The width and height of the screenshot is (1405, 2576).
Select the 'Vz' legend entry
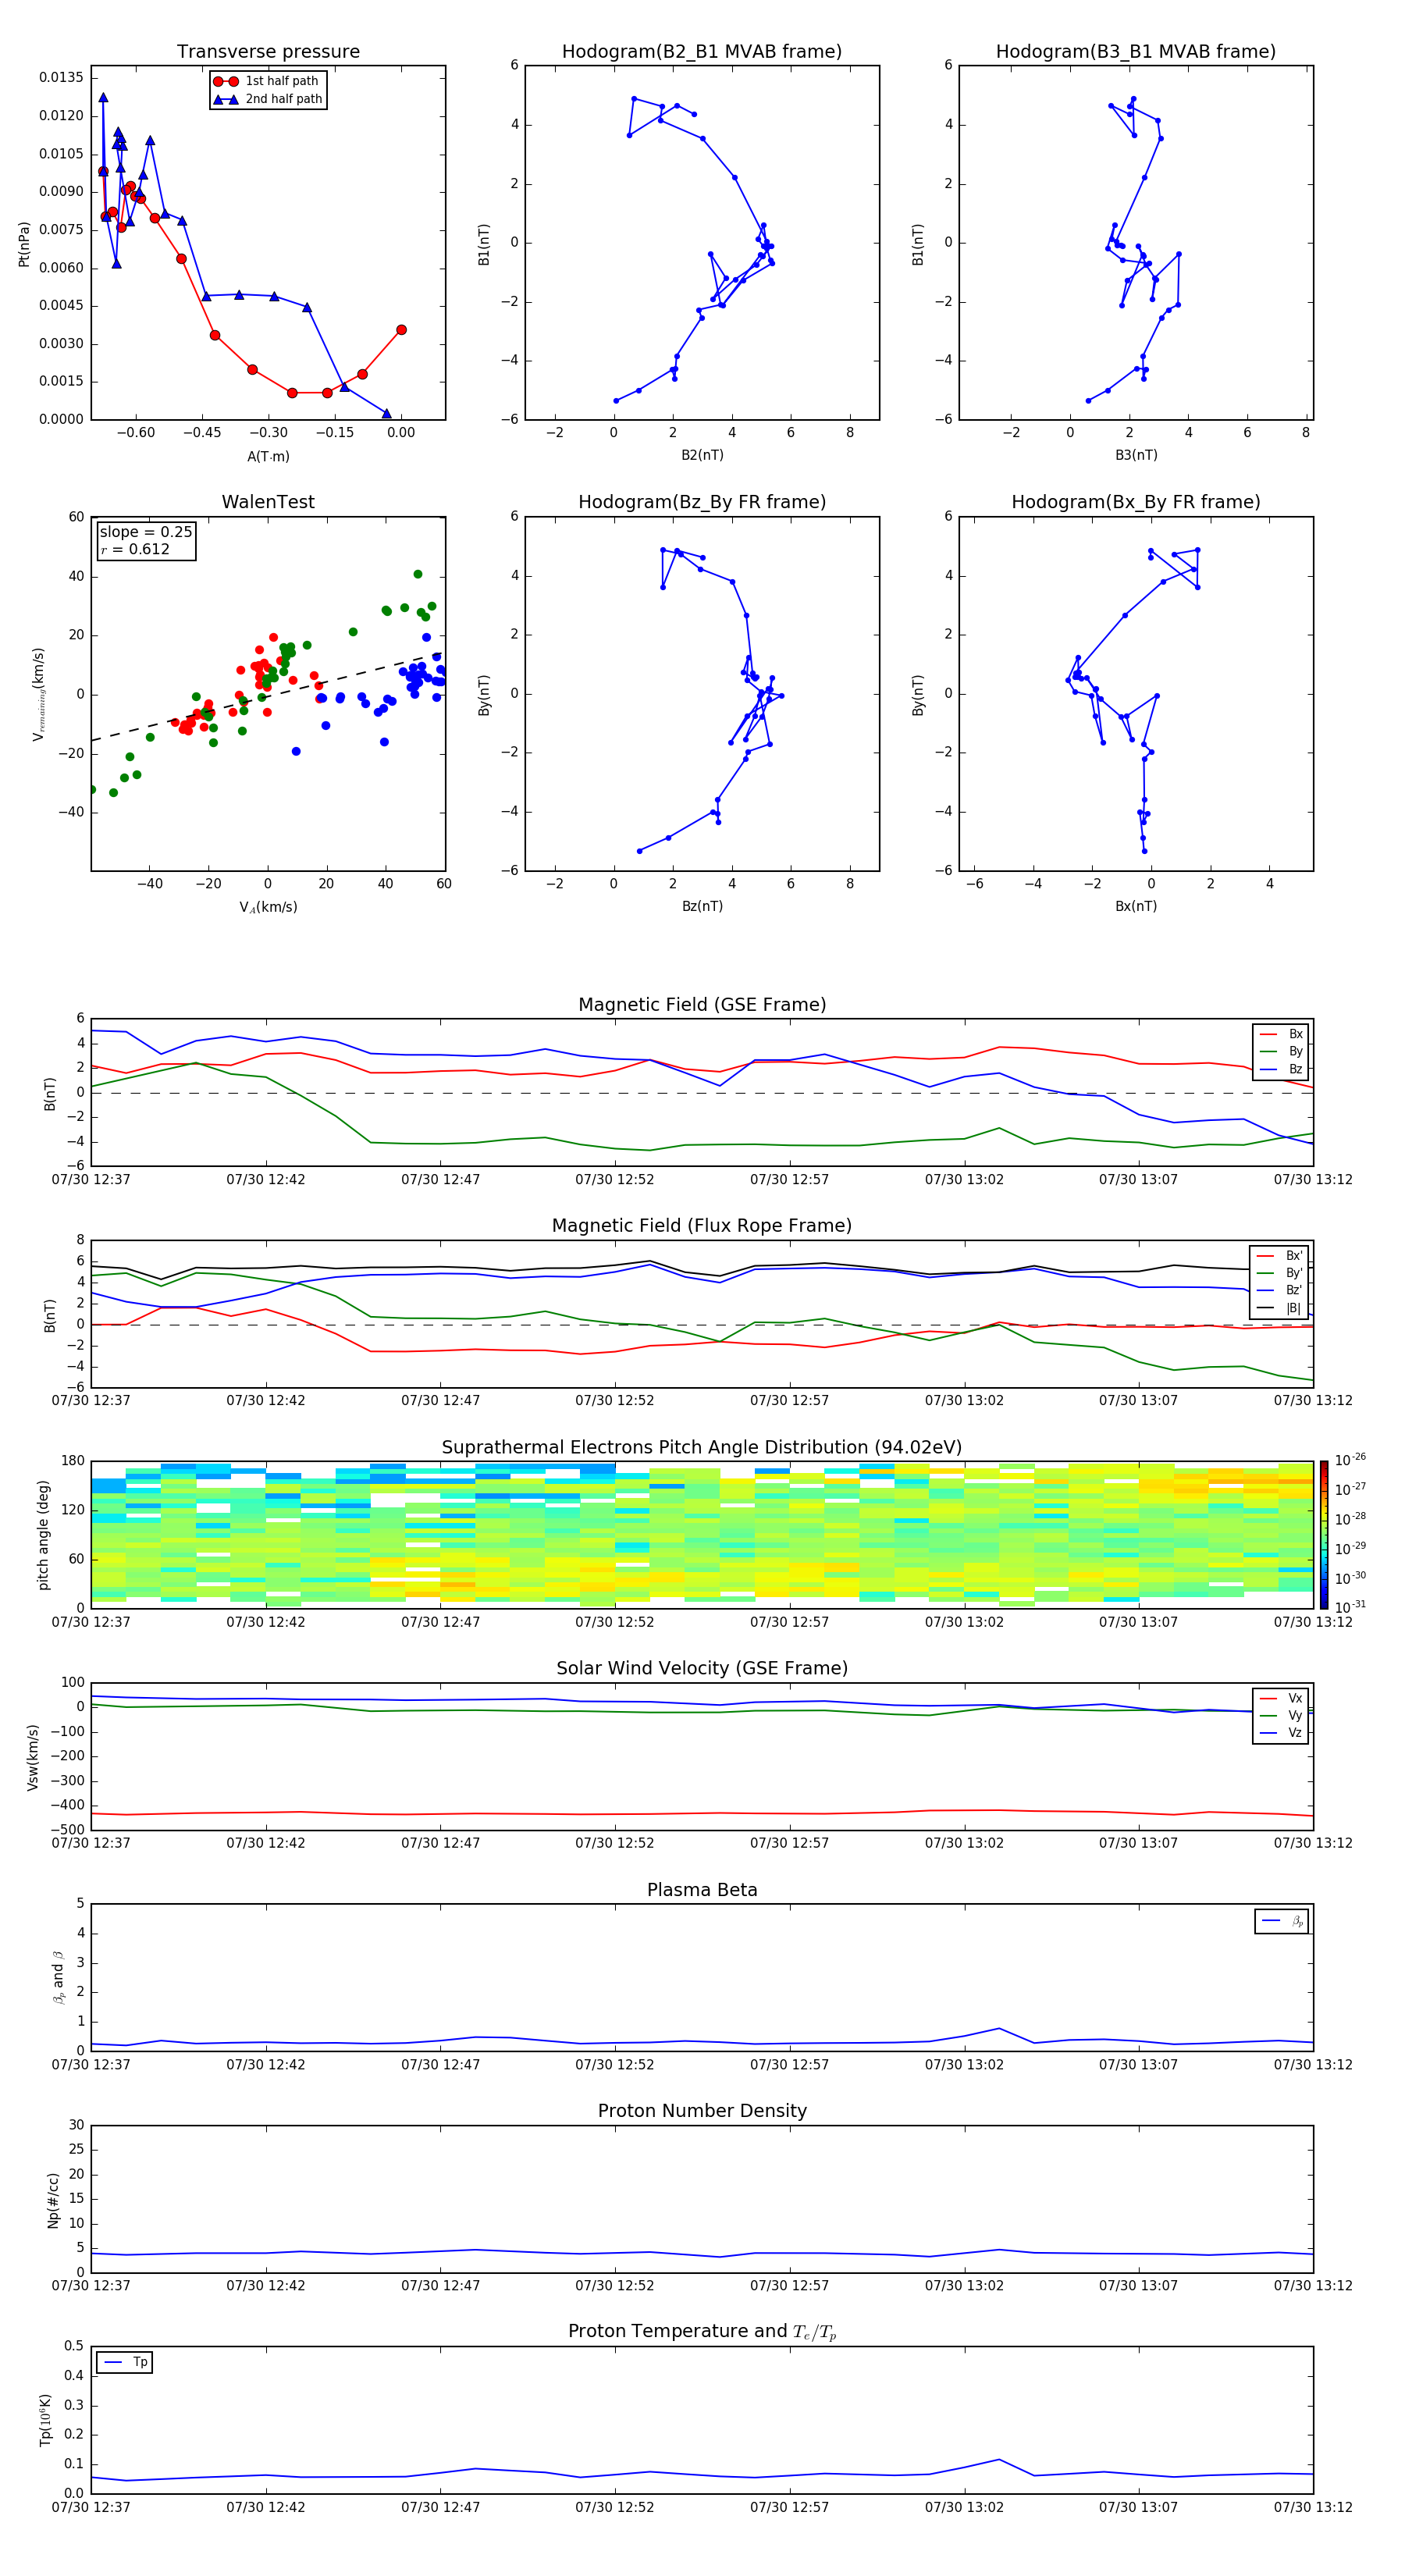pos(1281,1733)
